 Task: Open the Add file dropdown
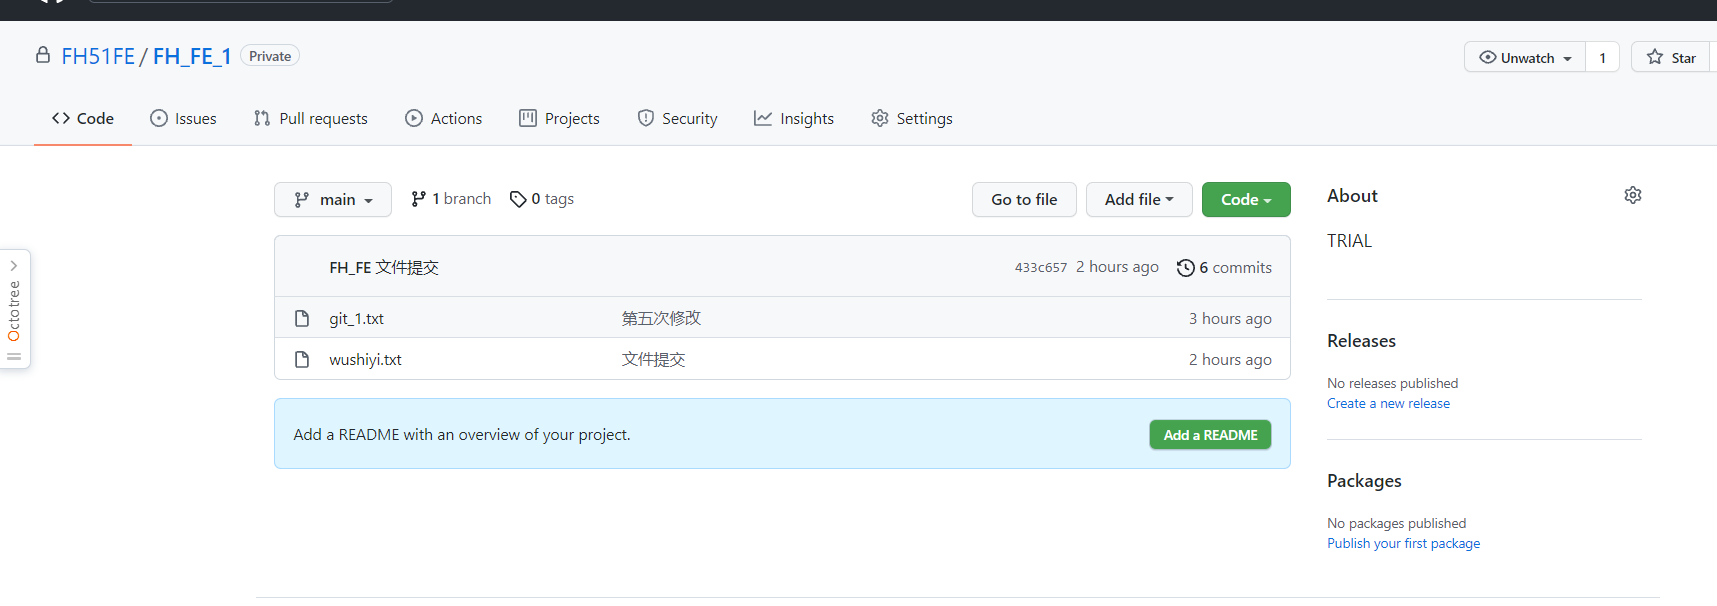pyautogui.click(x=1139, y=199)
